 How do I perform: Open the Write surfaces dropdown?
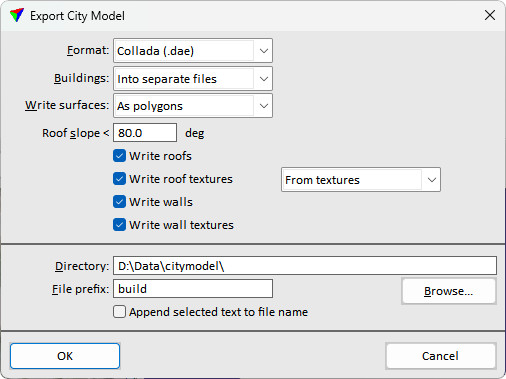point(193,106)
